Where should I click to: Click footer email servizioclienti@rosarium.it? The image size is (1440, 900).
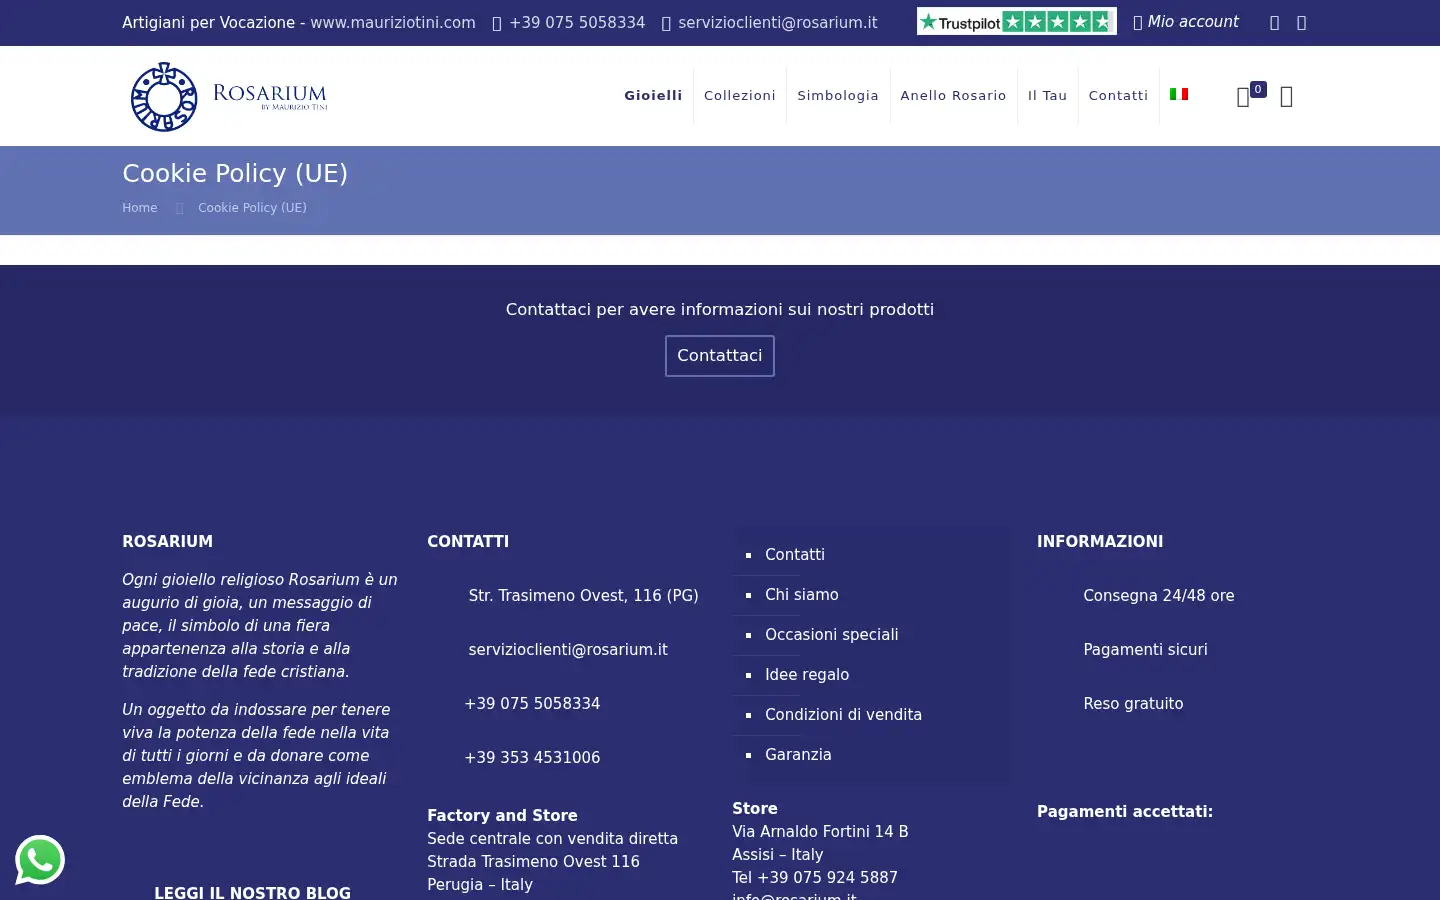[568, 650]
